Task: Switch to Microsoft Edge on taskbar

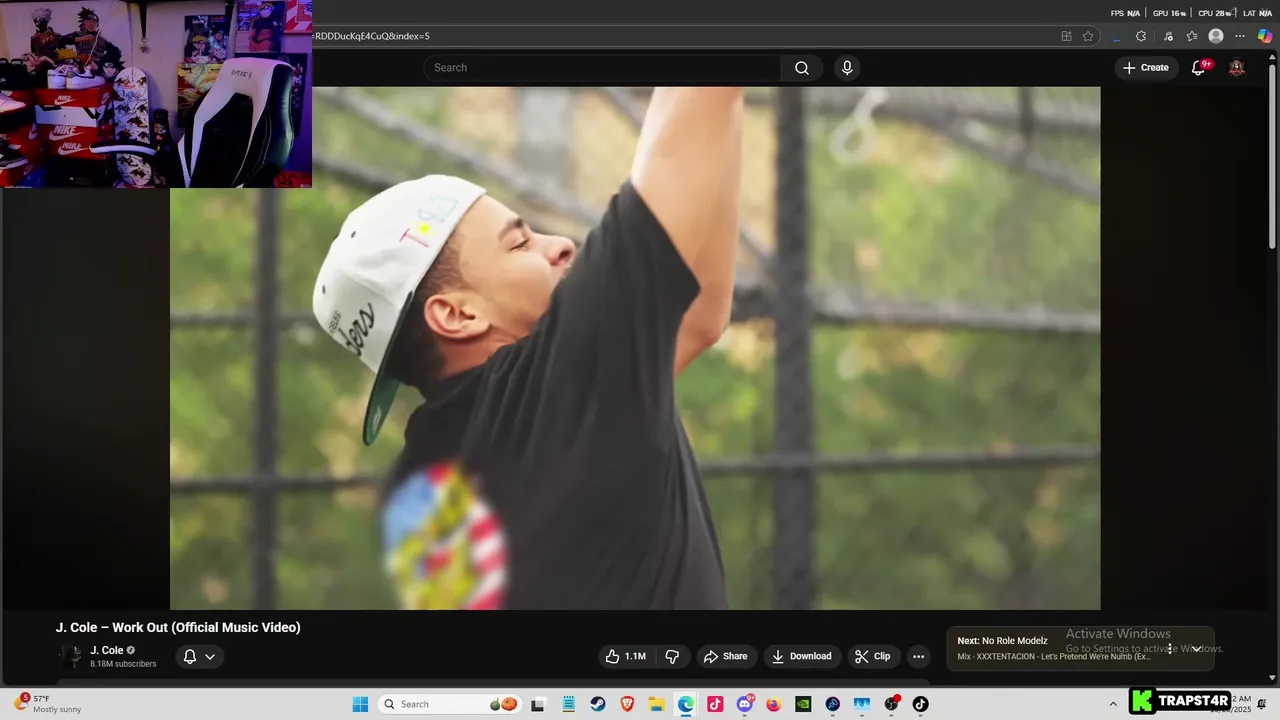Action: [x=685, y=704]
